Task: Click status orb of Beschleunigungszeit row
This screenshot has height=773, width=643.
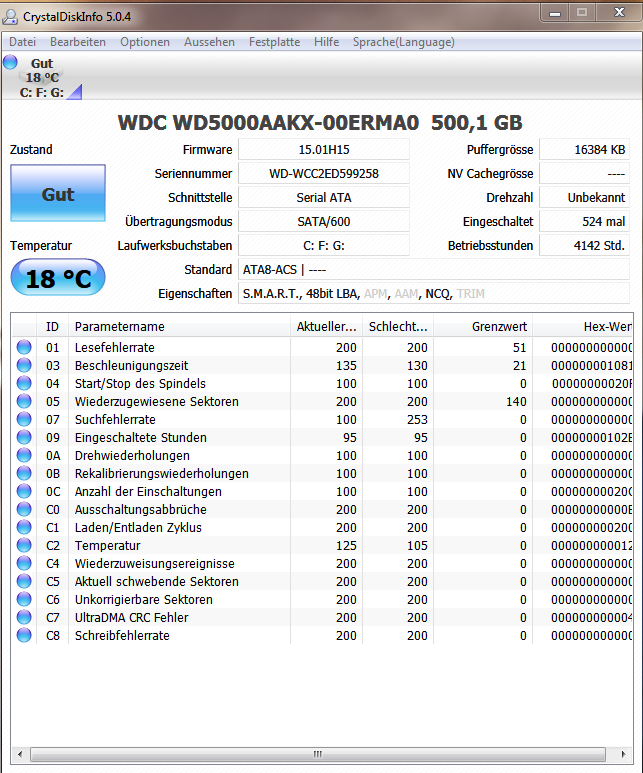Action: click(x=24, y=365)
